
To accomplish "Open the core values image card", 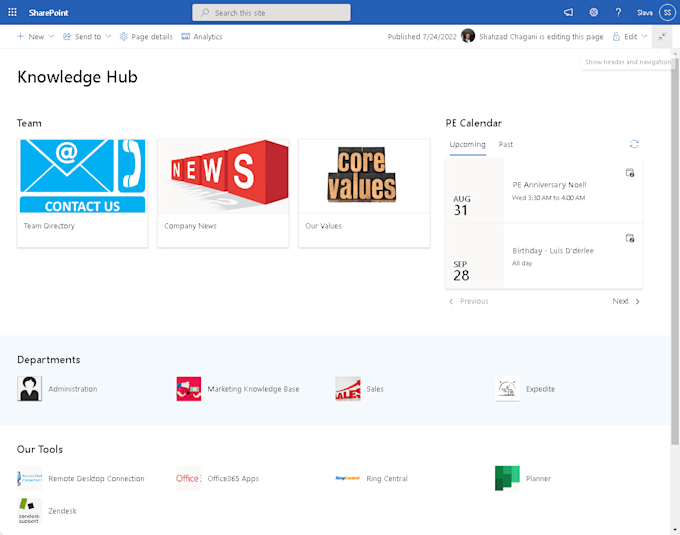I will 364,176.
